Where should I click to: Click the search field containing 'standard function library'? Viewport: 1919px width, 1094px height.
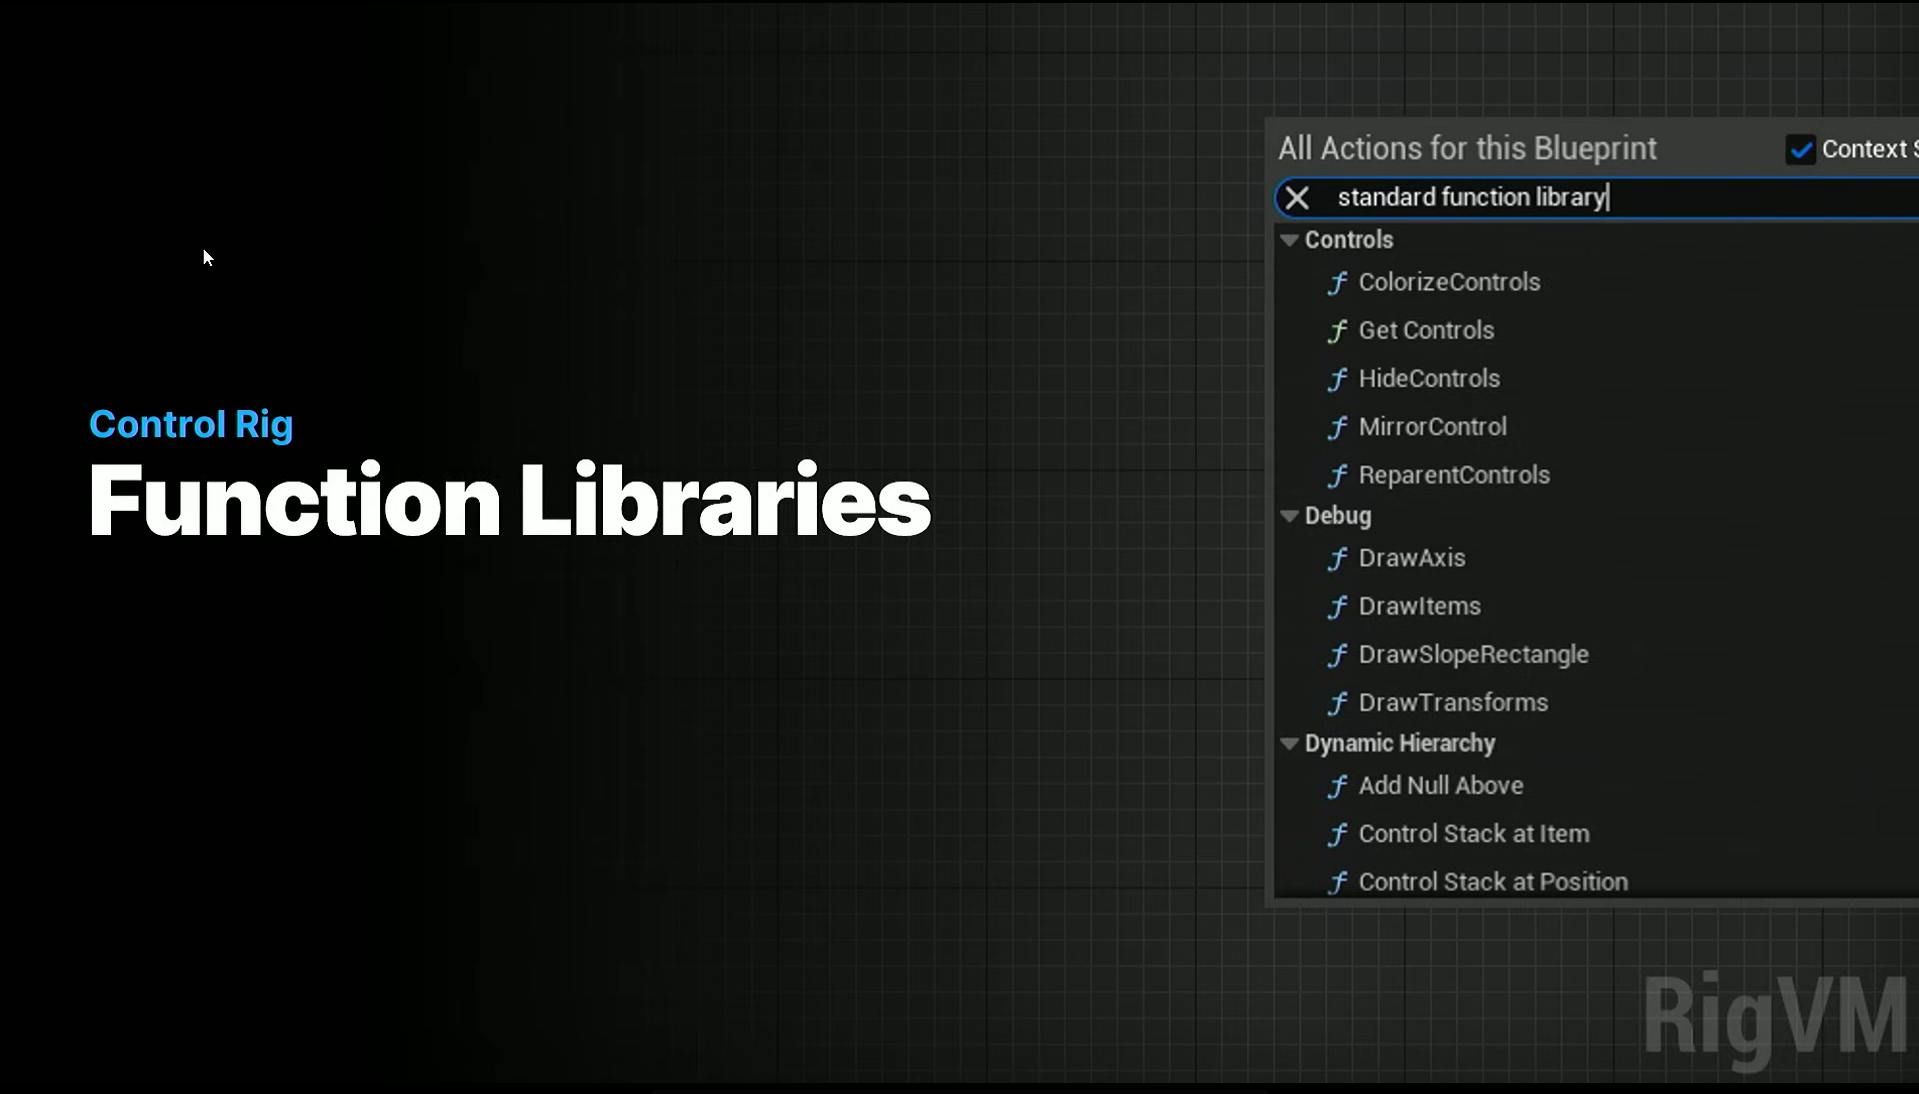(1597, 198)
